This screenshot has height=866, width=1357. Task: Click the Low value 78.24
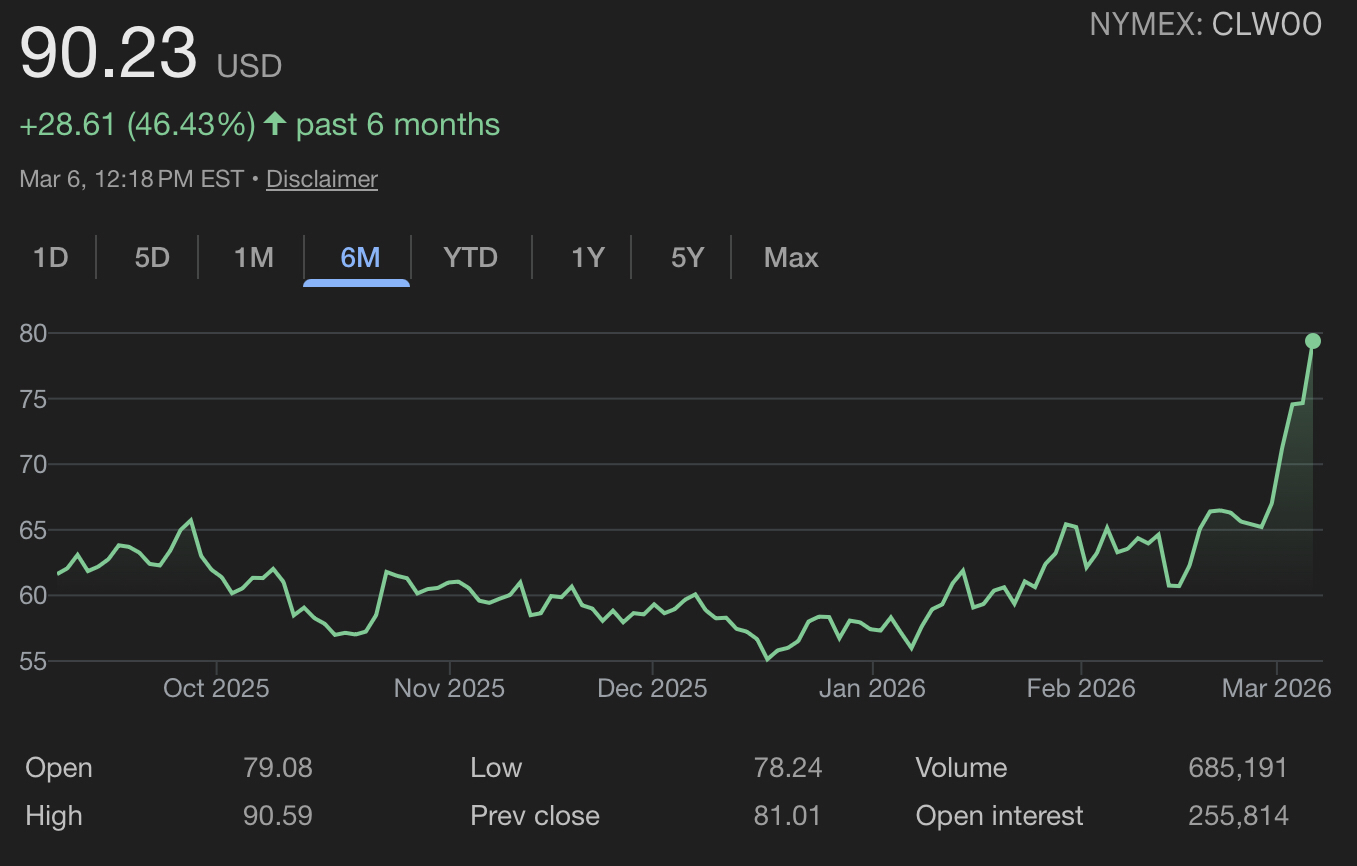pyautogui.click(x=788, y=768)
